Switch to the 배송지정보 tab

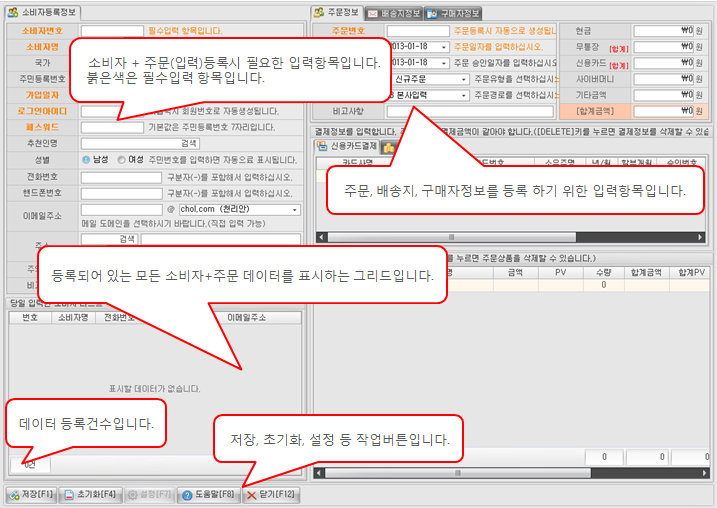[x=394, y=14]
